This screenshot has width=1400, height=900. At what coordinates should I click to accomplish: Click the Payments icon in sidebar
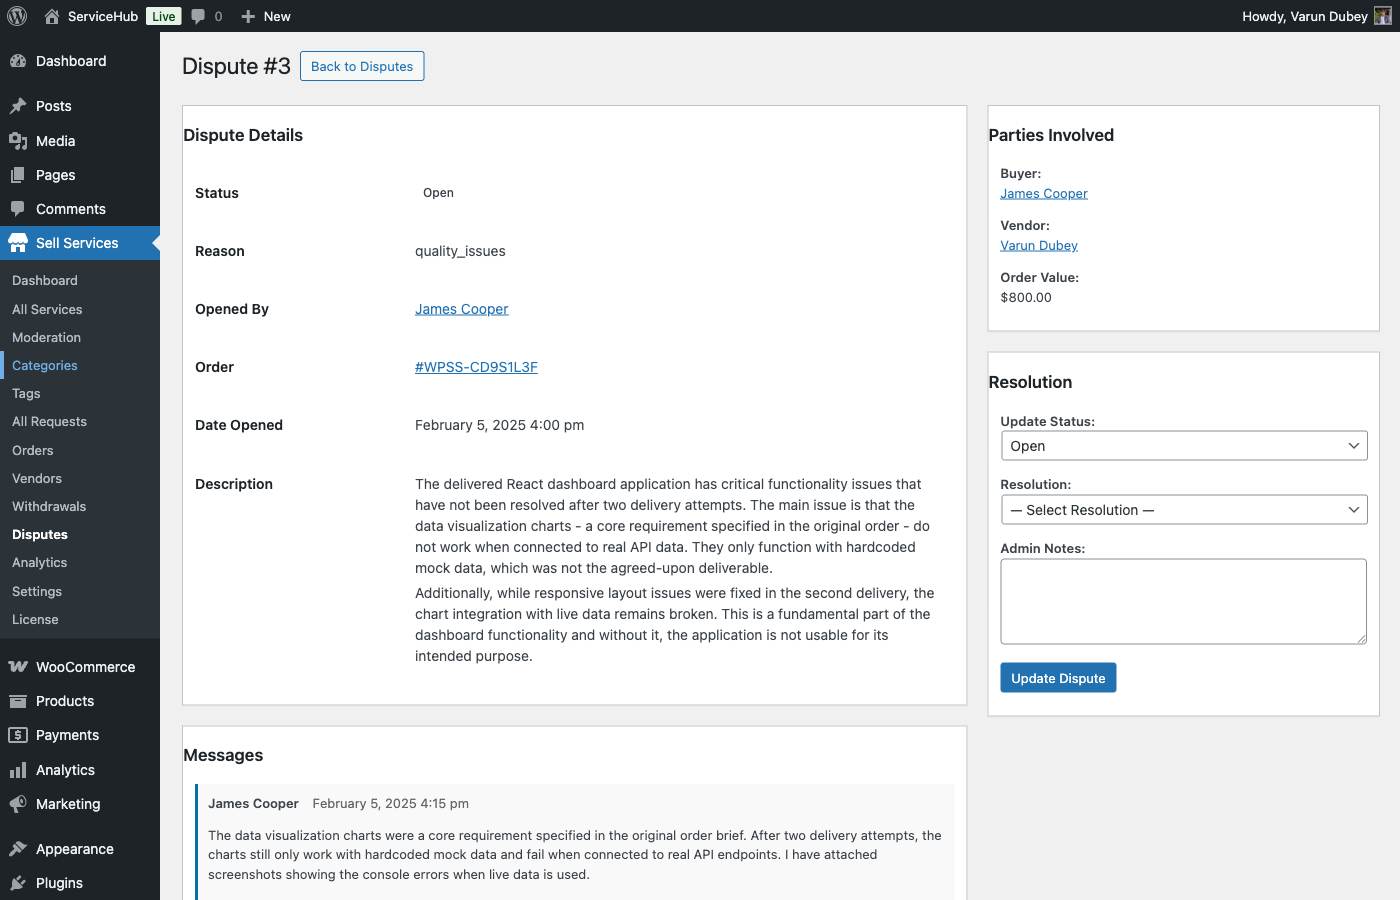click(18, 735)
